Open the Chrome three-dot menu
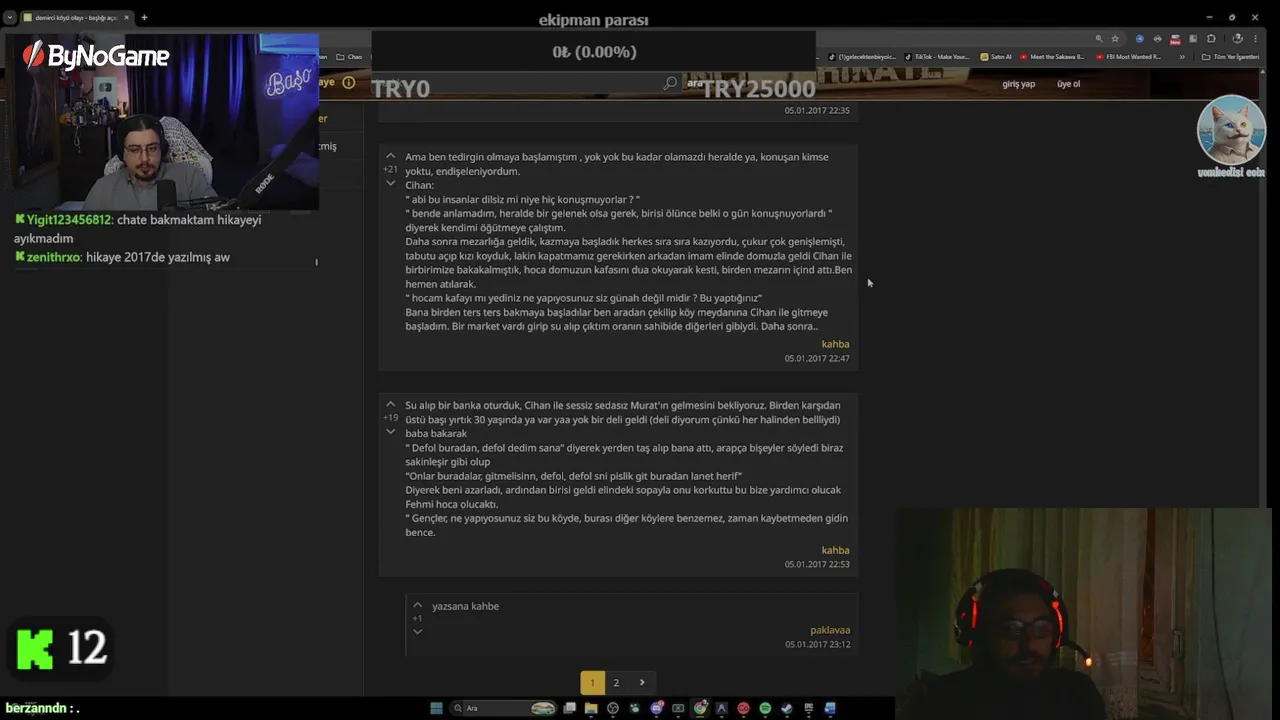The width and height of the screenshot is (1280, 720). [x=1255, y=39]
